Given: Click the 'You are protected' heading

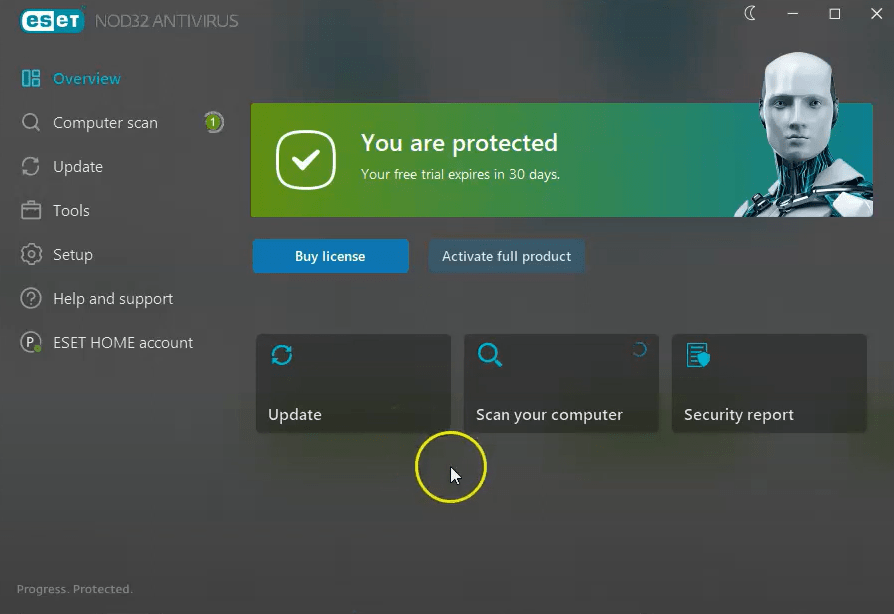Looking at the screenshot, I should [x=459, y=143].
